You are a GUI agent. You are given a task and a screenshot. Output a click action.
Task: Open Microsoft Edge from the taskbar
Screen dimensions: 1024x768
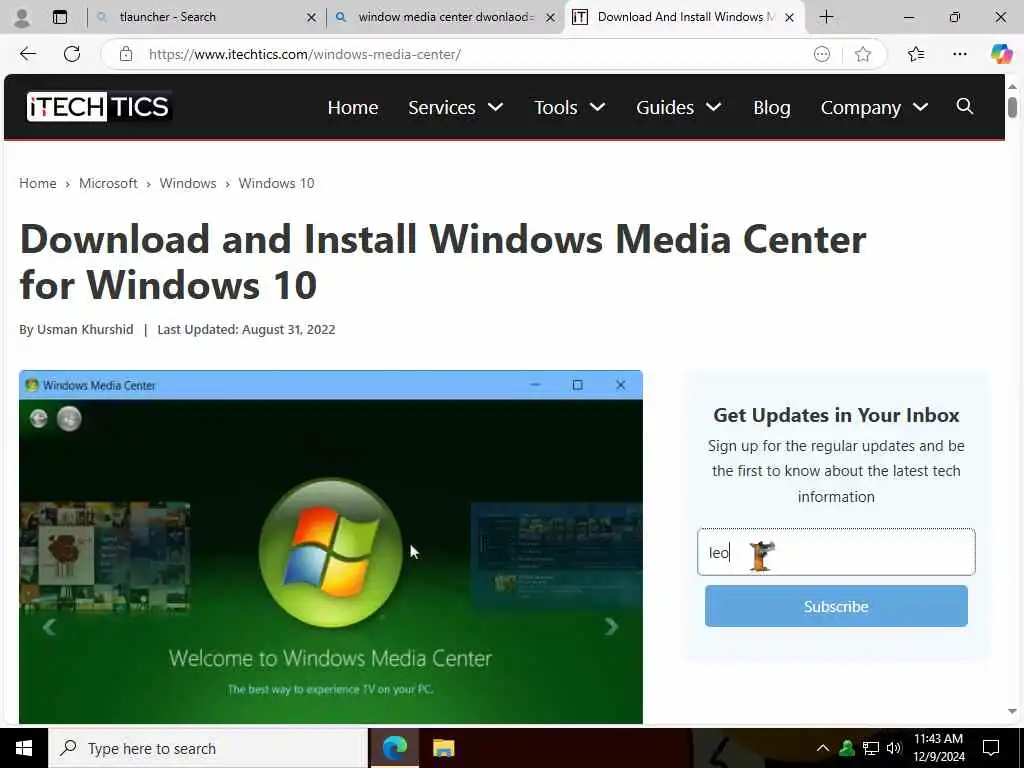394,748
